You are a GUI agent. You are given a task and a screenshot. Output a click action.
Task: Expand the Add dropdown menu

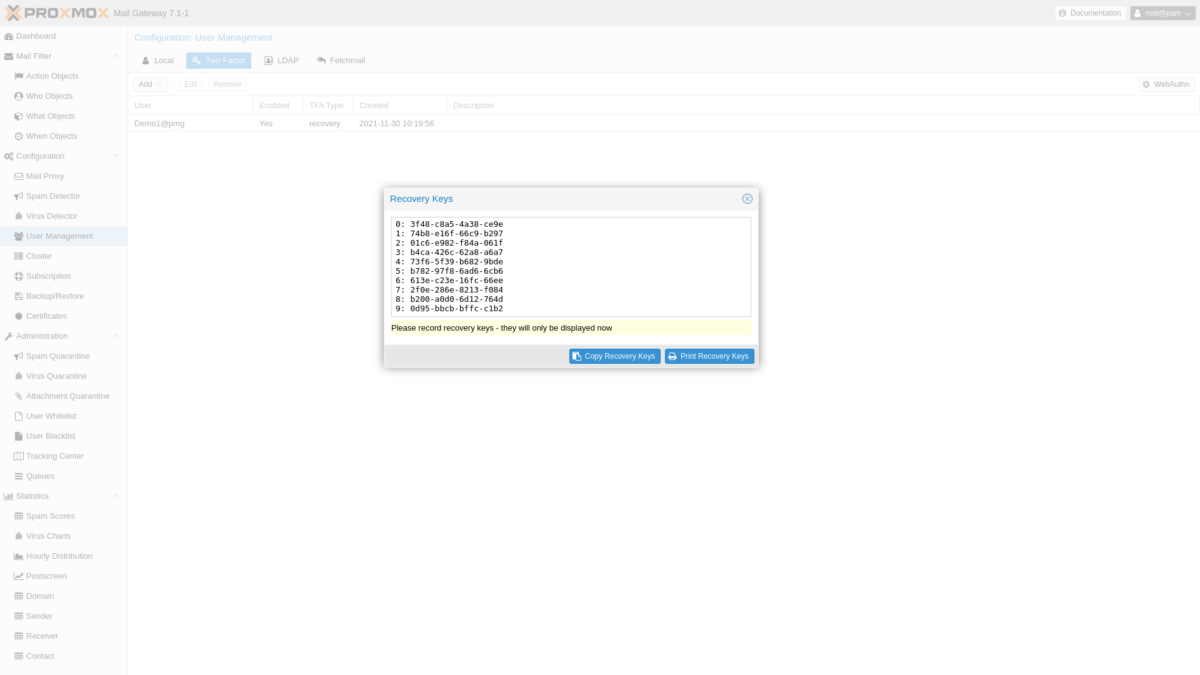(x=147, y=84)
